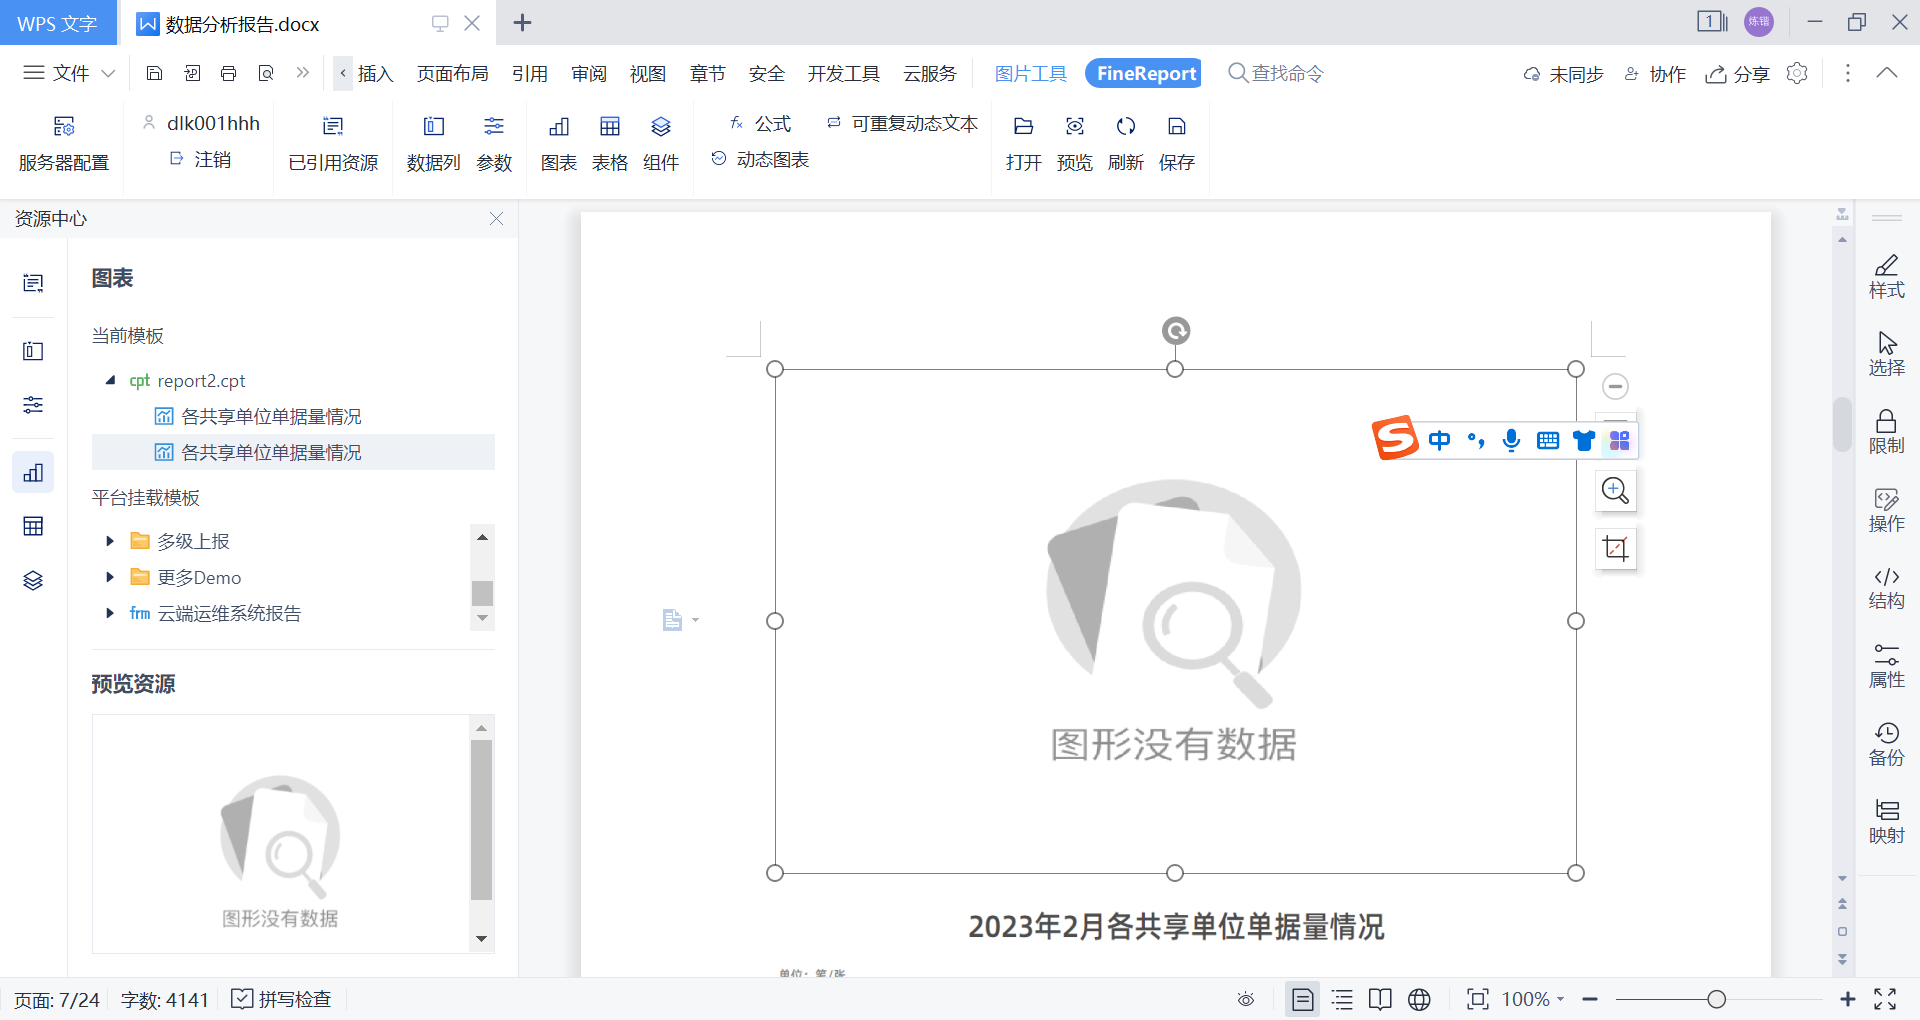Show more quick access toolbar commands
The height and width of the screenshot is (1020, 1920).
click(303, 73)
